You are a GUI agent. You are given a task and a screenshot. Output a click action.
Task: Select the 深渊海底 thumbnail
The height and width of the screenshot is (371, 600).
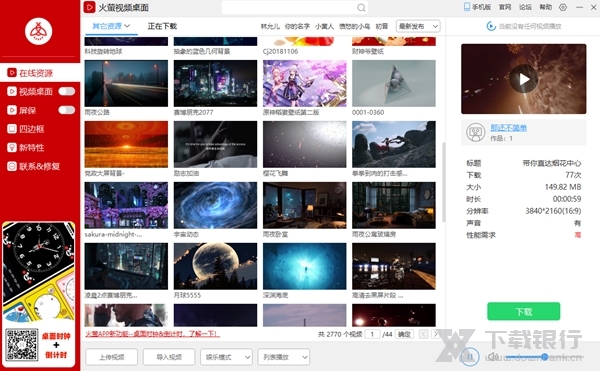click(x=305, y=266)
